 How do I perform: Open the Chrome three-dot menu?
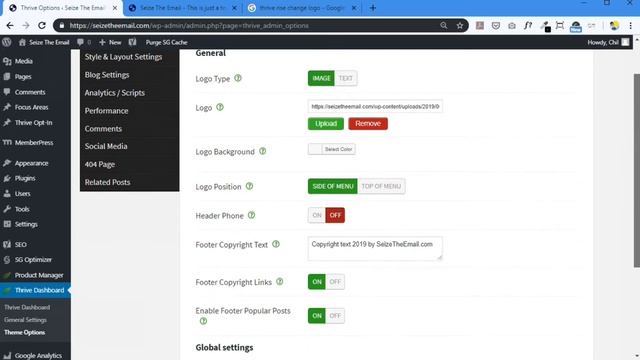(x=631, y=25)
